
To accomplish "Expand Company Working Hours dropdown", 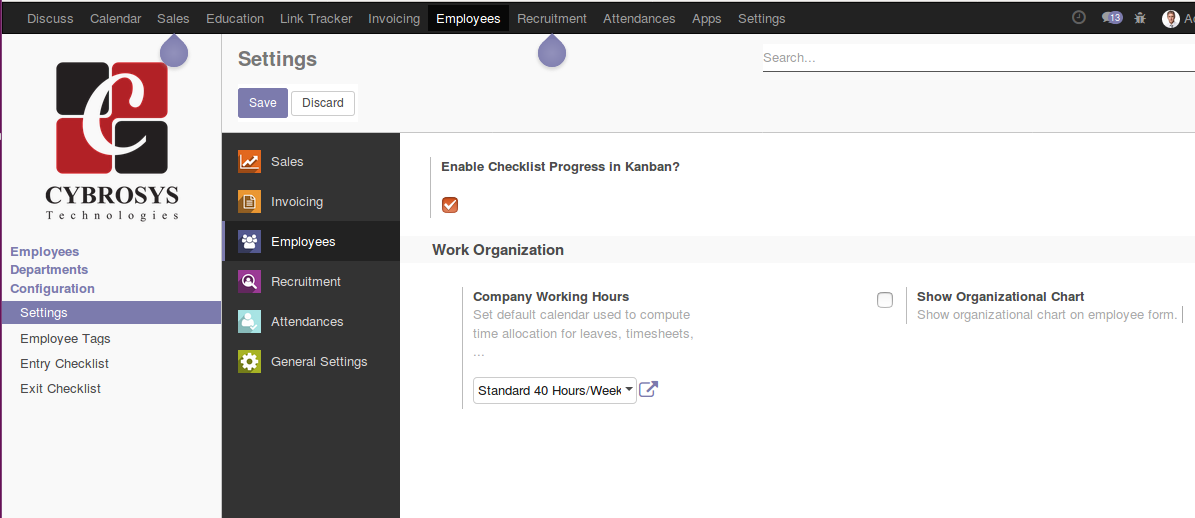I will point(555,390).
